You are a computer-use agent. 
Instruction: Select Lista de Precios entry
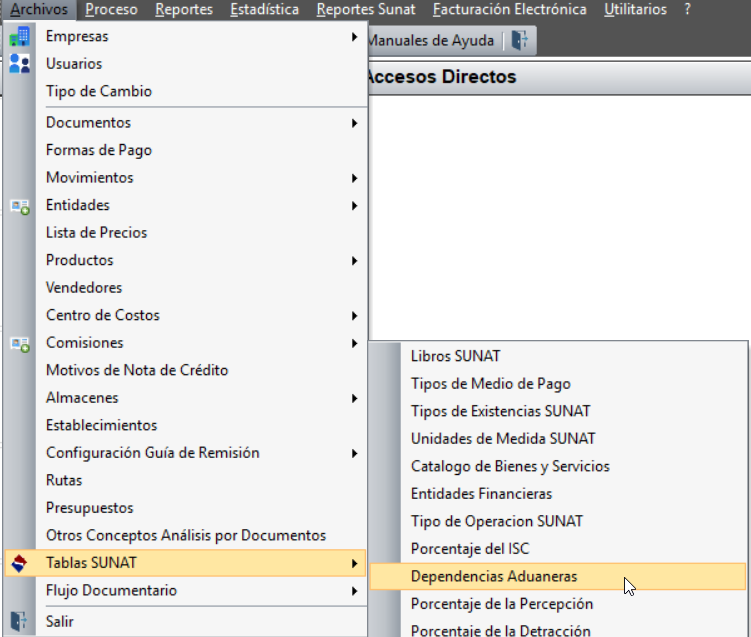(184, 233)
